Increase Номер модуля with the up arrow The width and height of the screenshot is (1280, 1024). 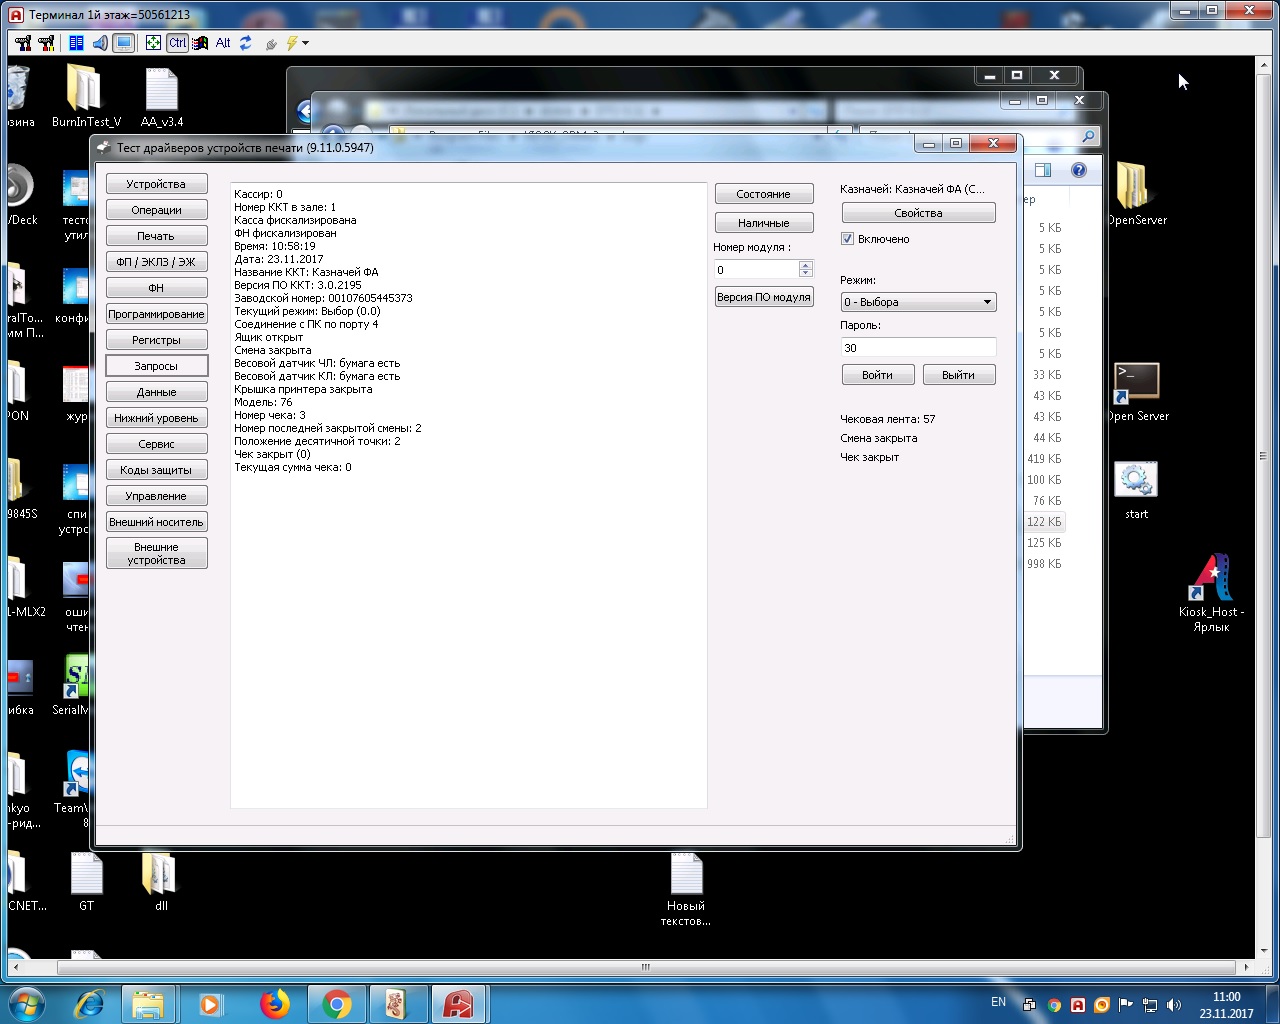click(x=806, y=265)
